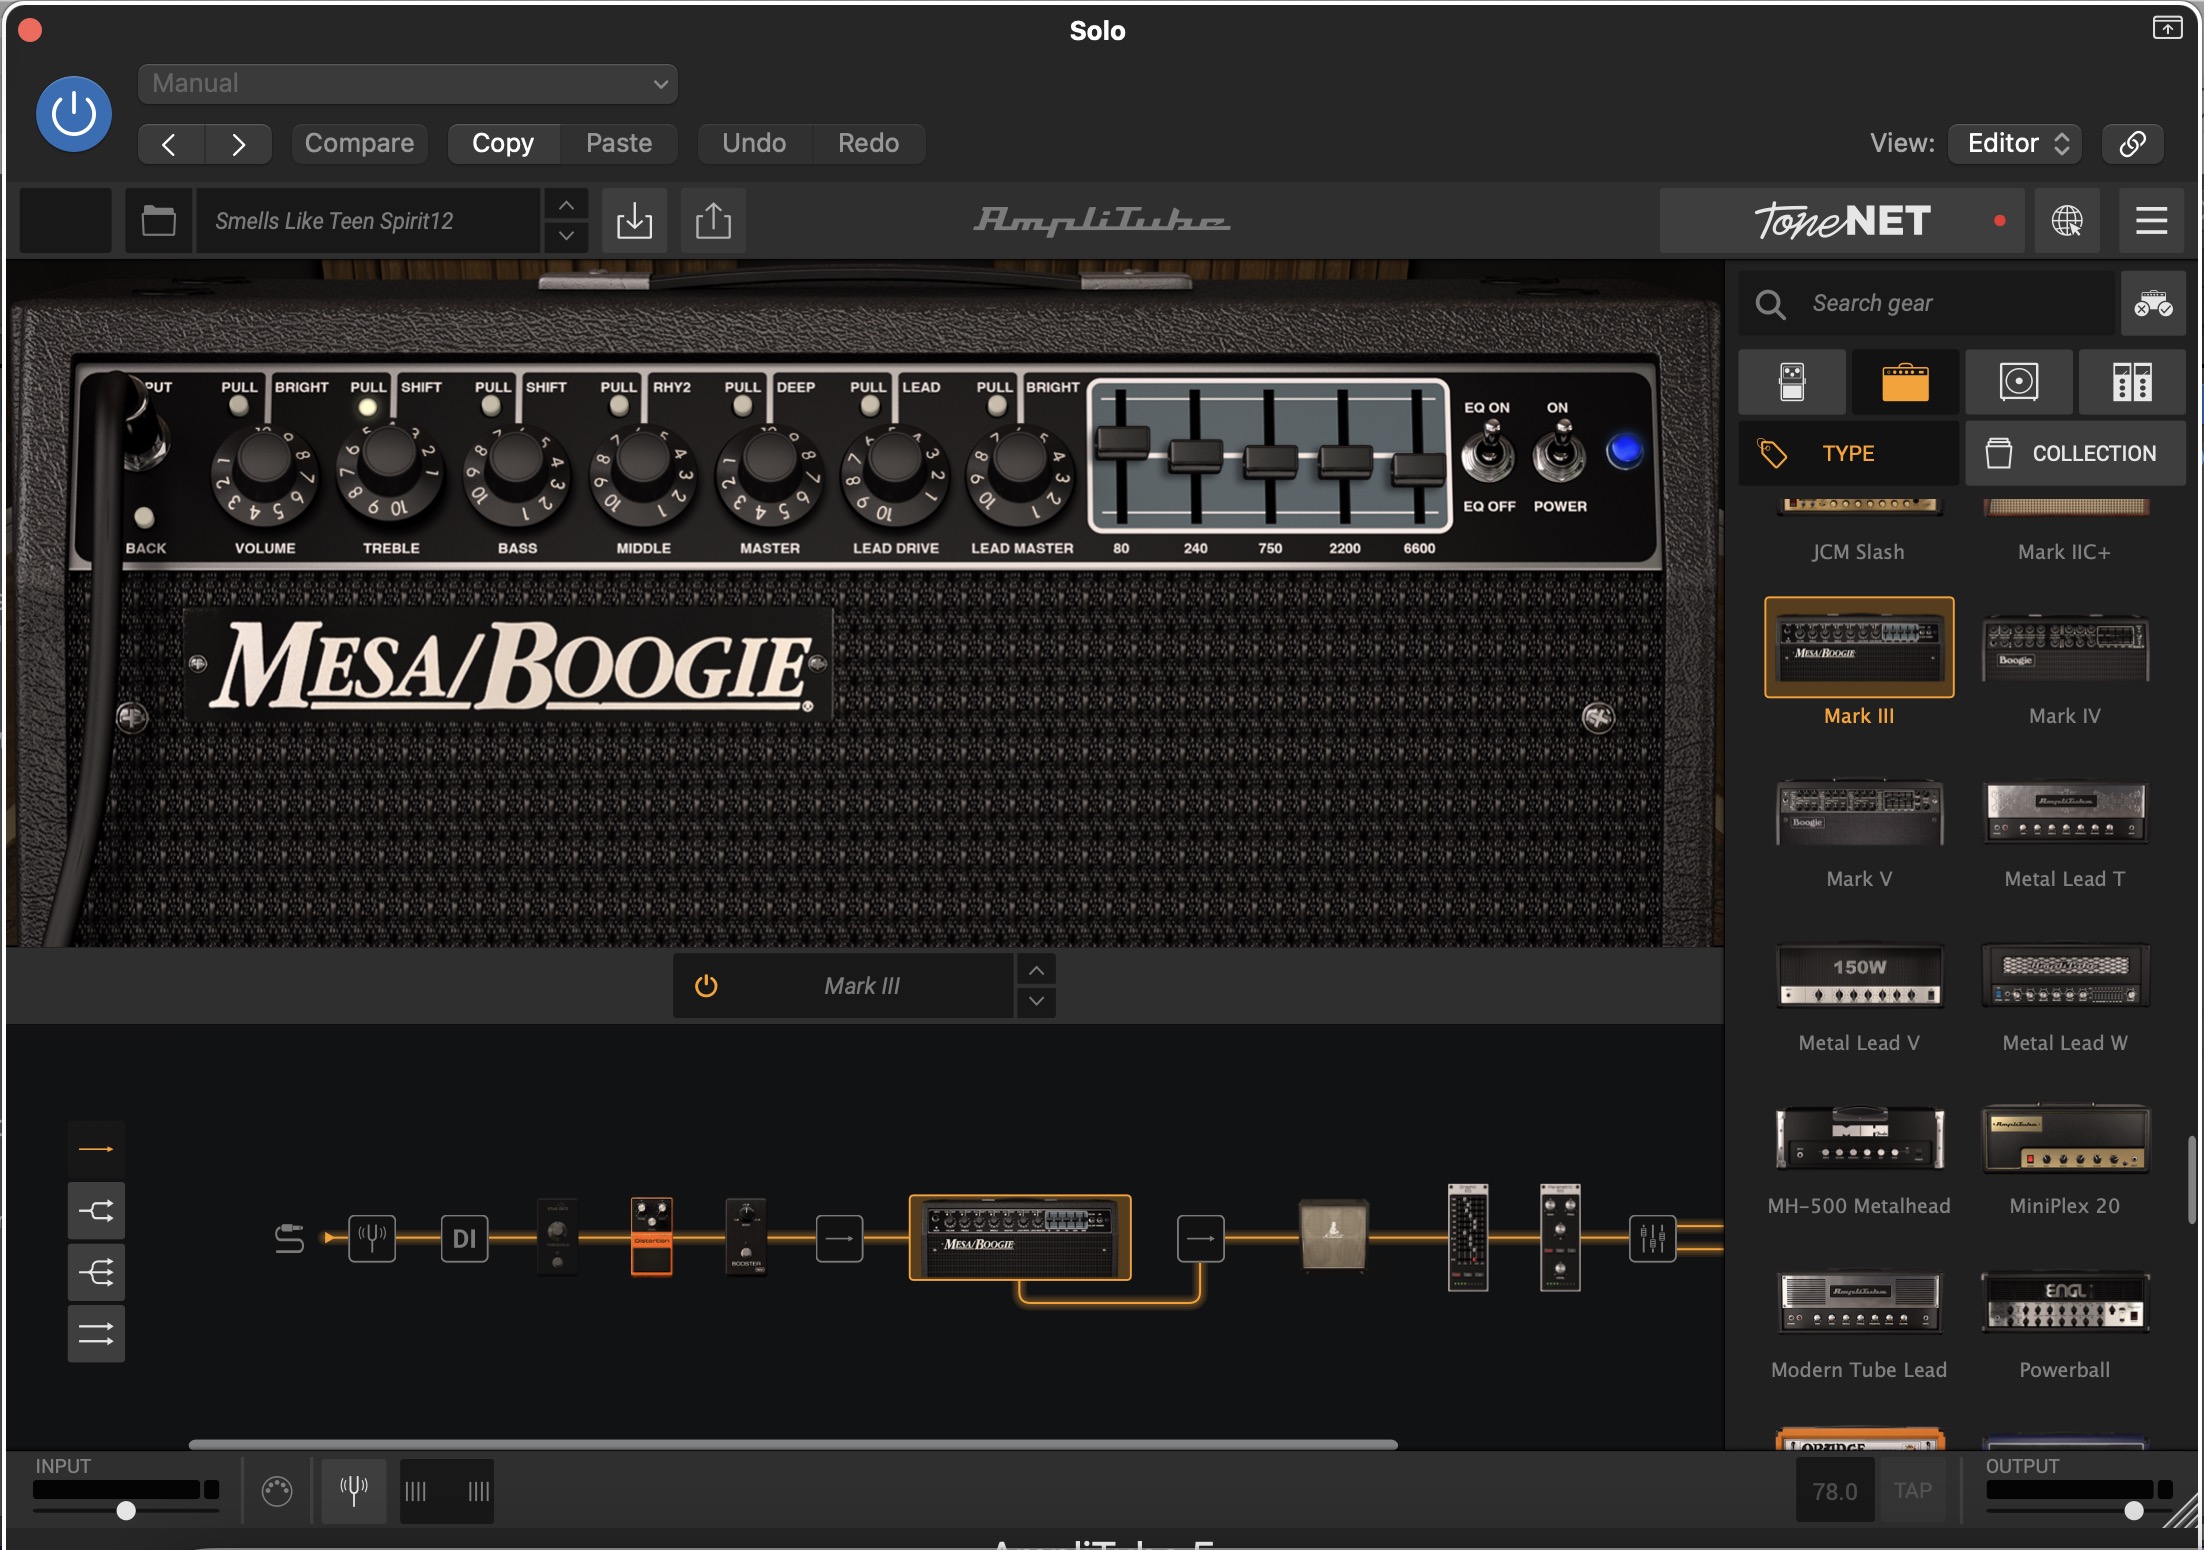
Task: Click the 6600 Hz EQ slider
Action: tap(1418, 468)
